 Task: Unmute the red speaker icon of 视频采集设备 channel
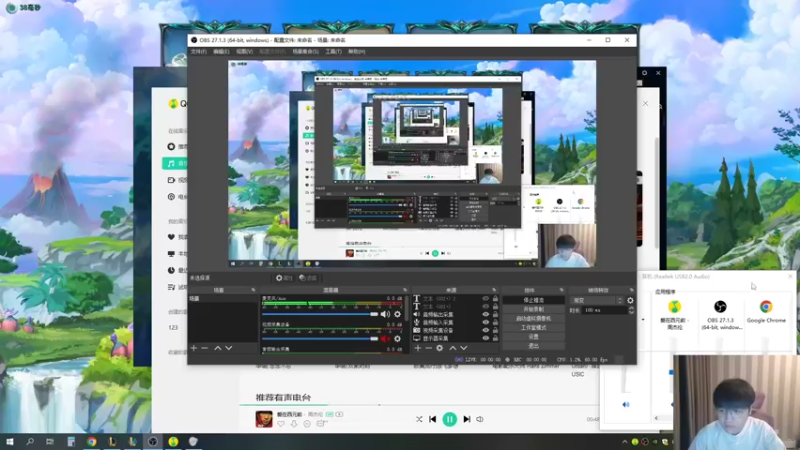click(x=385, y=338)
